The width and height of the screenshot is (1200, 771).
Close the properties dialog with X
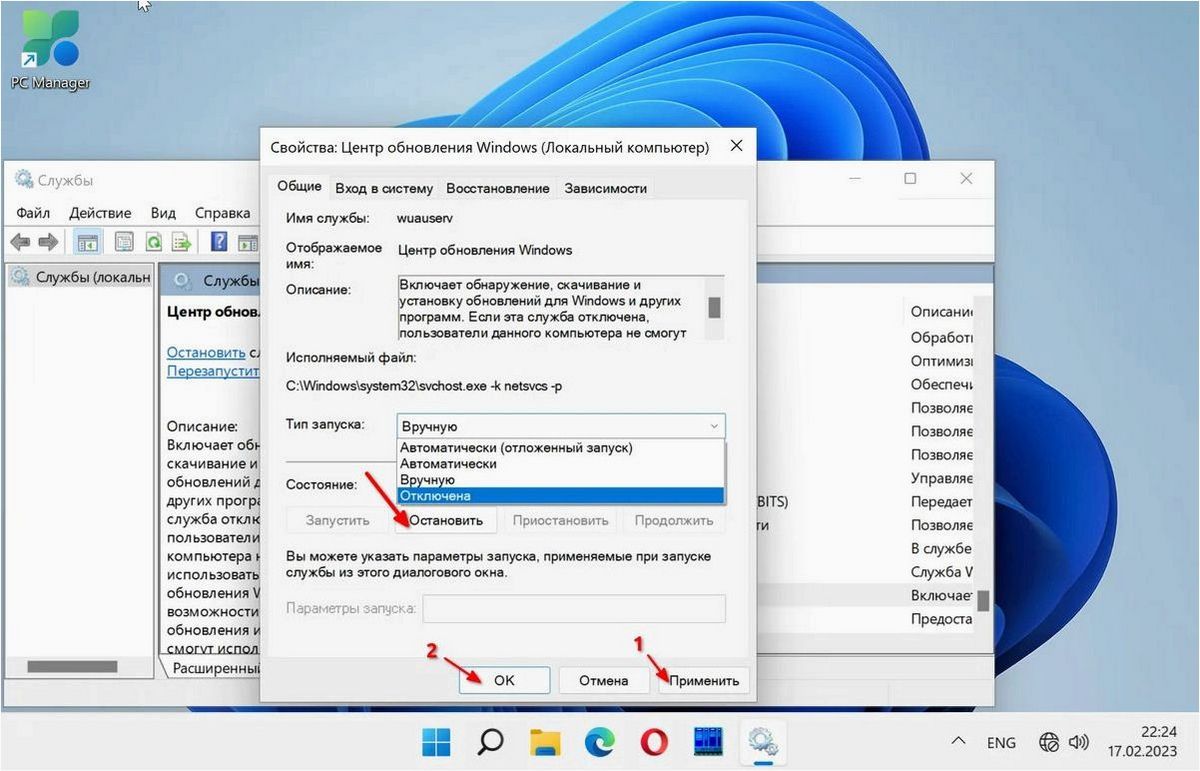pyautogui.click(x=736, y=146)
